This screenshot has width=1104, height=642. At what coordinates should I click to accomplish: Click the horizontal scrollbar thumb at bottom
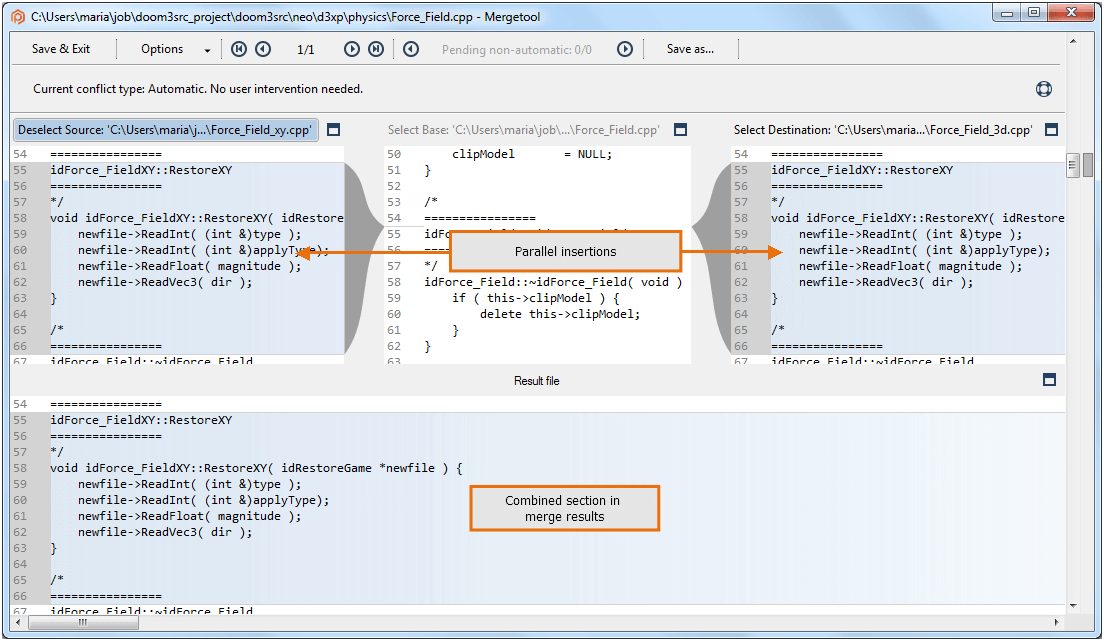[x=84, y=622]
